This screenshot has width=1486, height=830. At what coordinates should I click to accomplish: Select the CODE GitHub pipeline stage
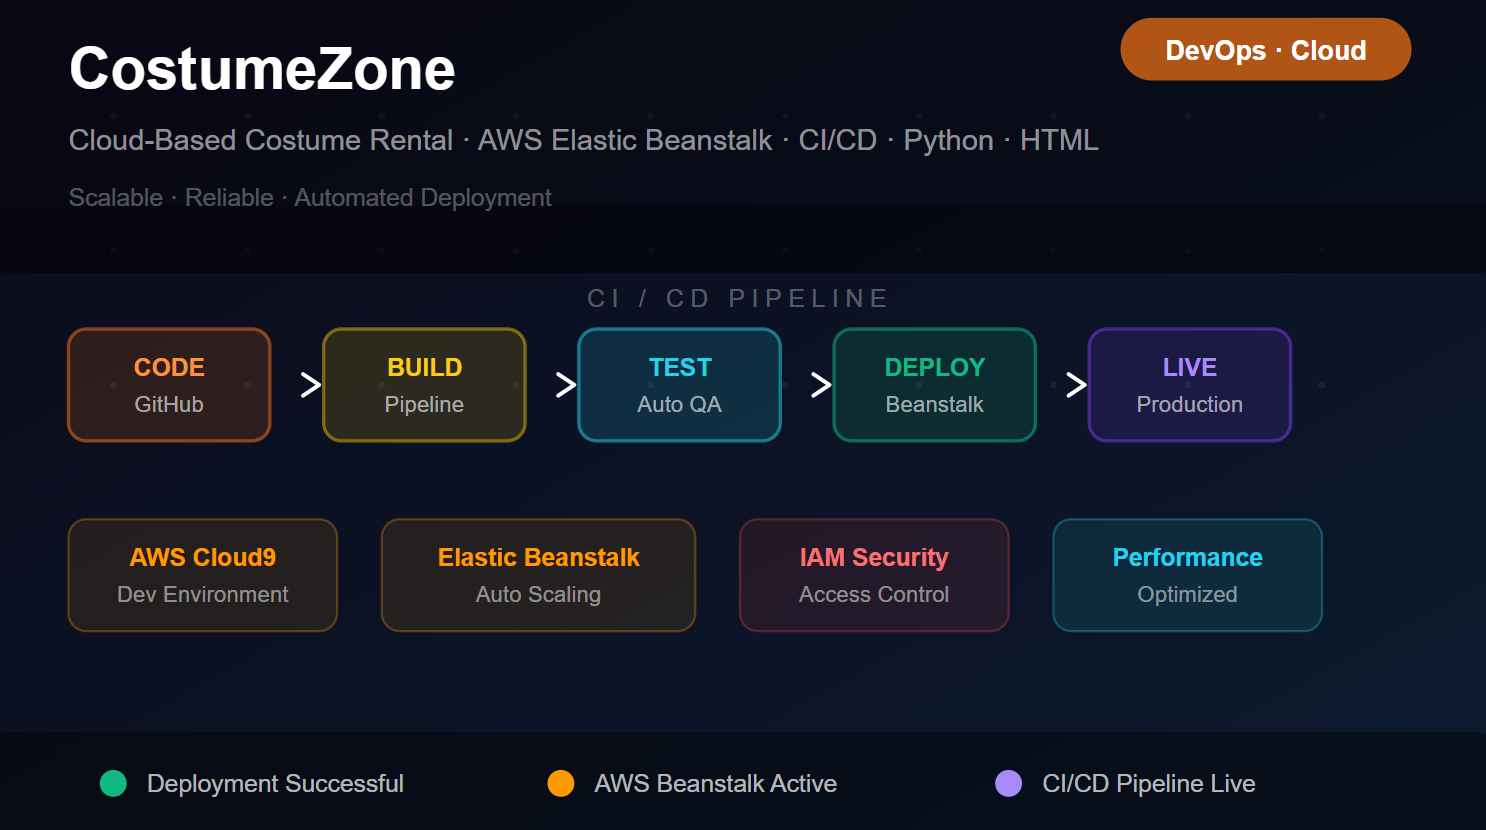click(x=169, y=385)
